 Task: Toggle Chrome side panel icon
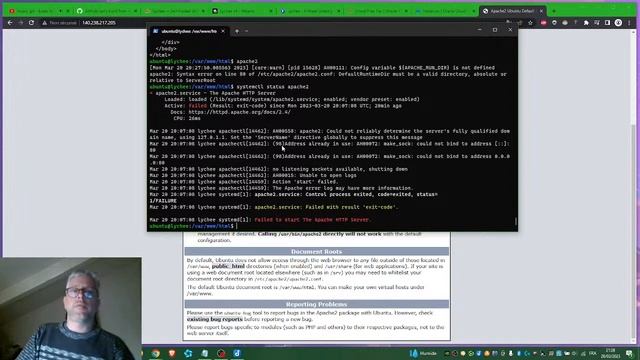coord(607,23)
